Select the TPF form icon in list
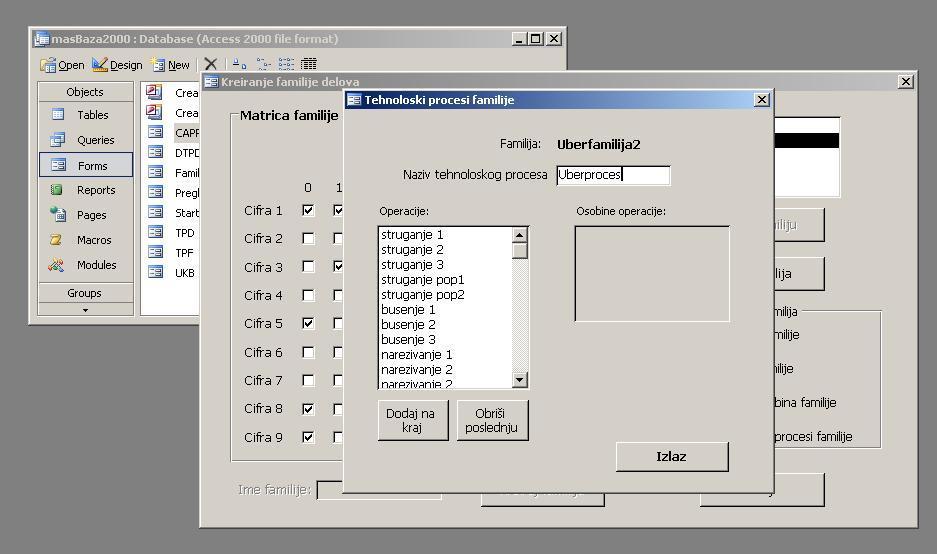Viewport: 937px width, 554px height. [x=155, y=252]
